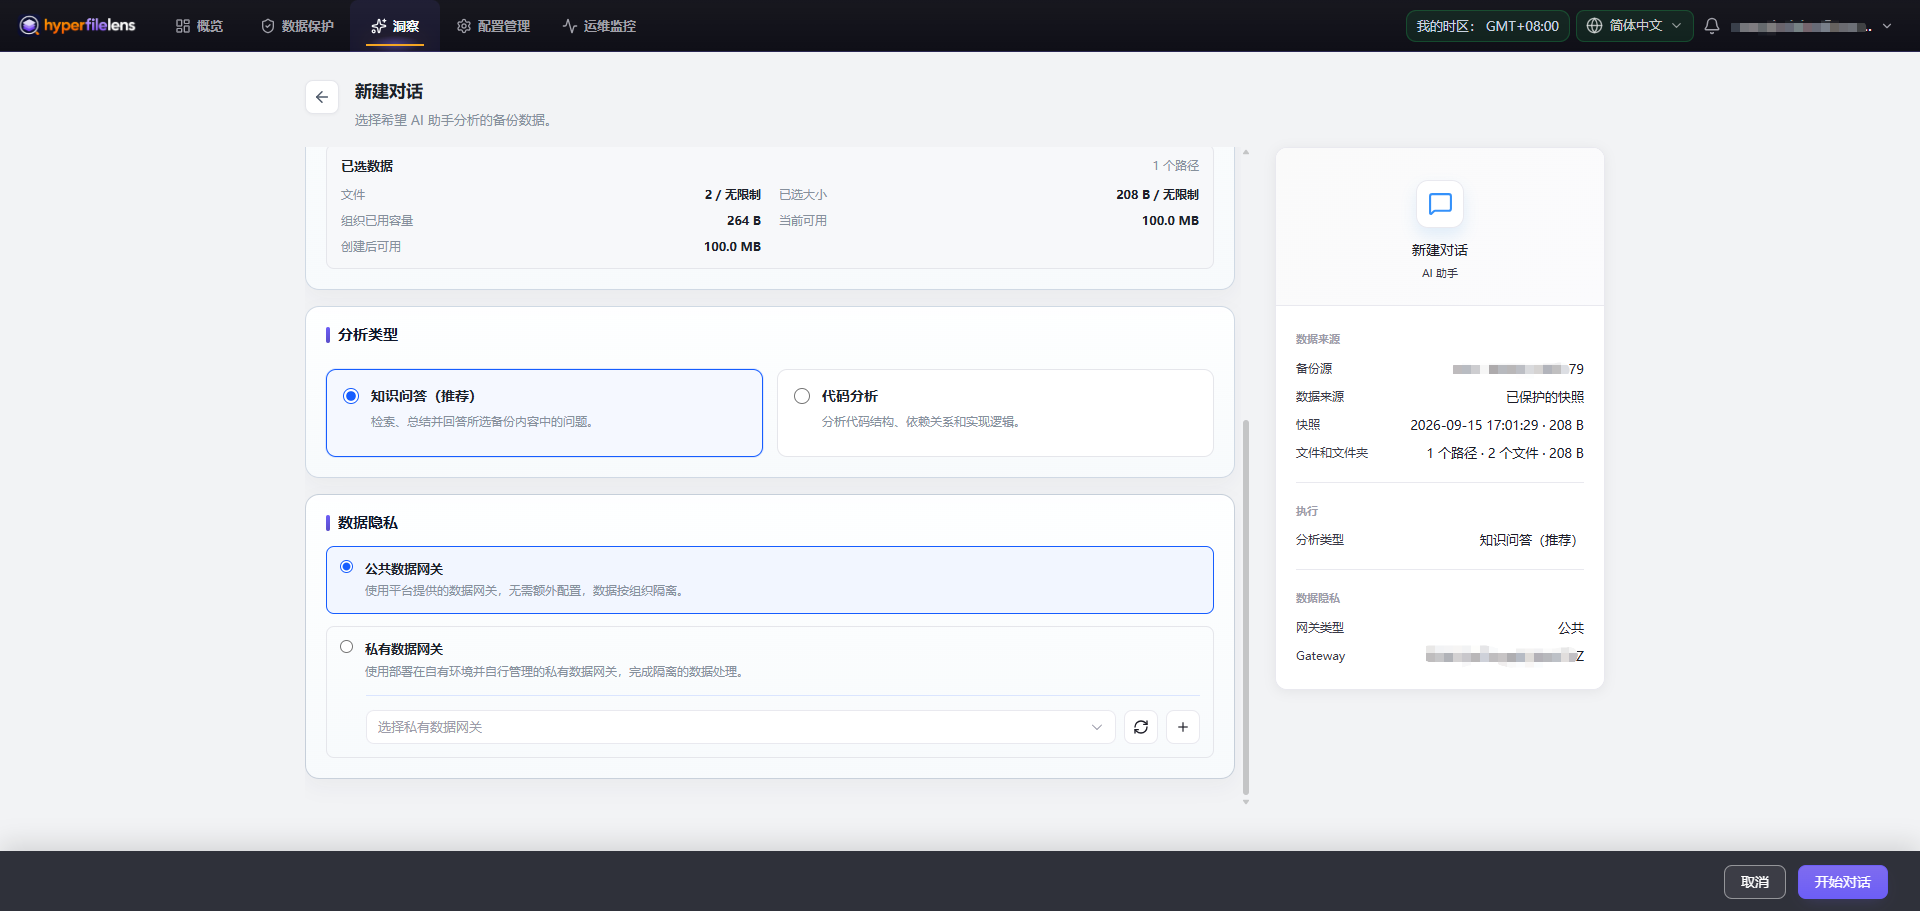Click the 分析类型 section heading
Viewport: 1920px width, 911px height.
point(368,335)
